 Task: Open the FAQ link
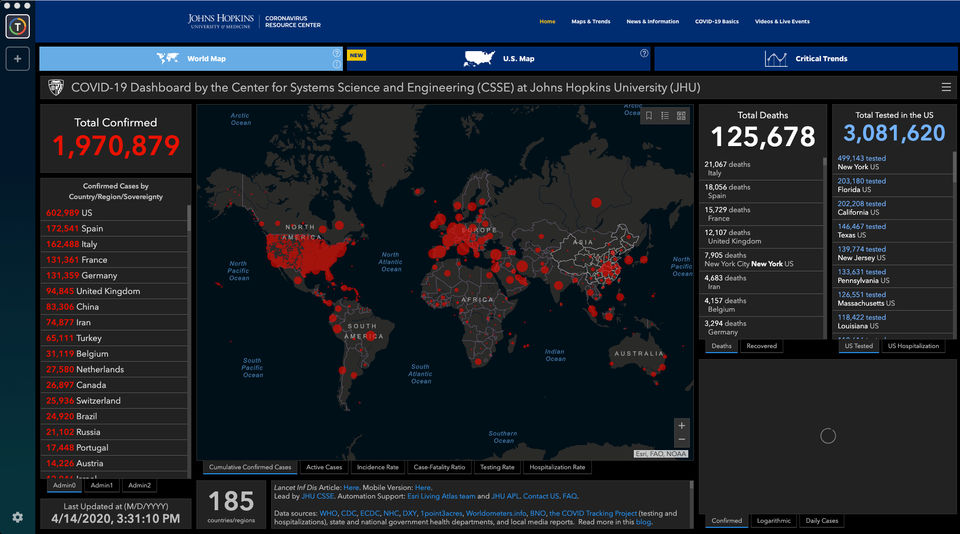pyautogui.click(x=569, y=496)
